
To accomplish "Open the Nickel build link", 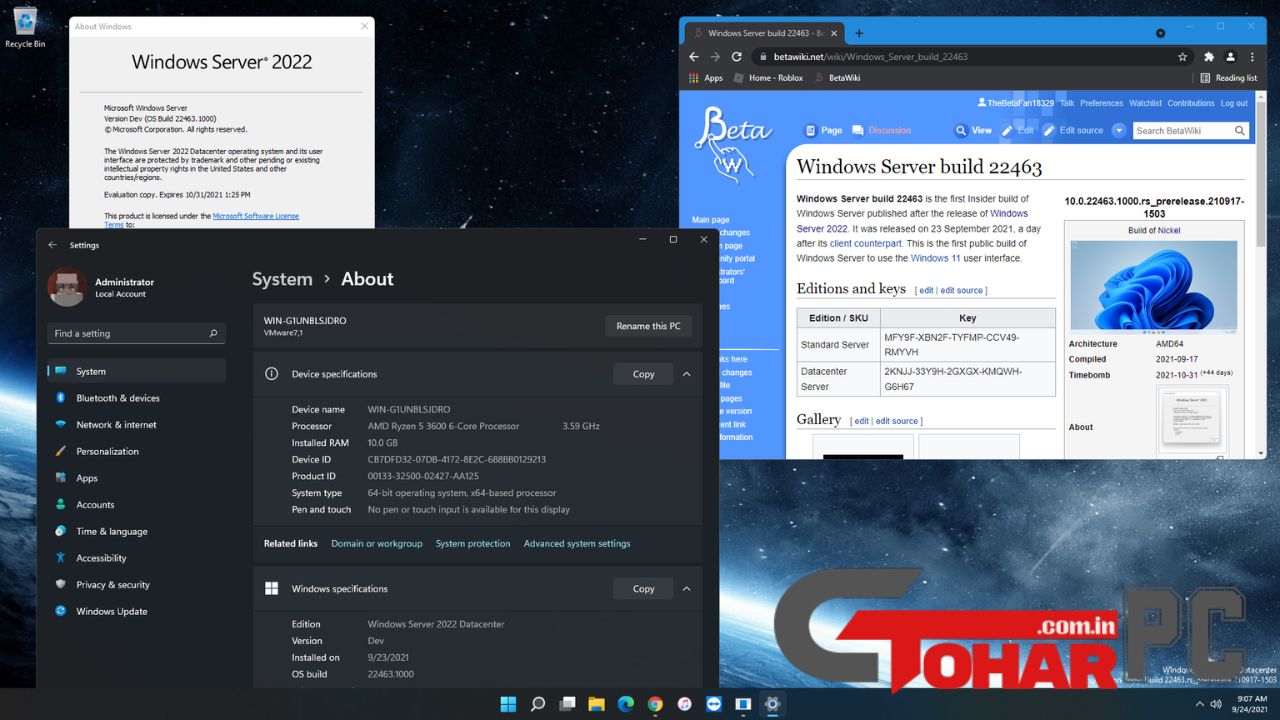I will point(1169,230).
